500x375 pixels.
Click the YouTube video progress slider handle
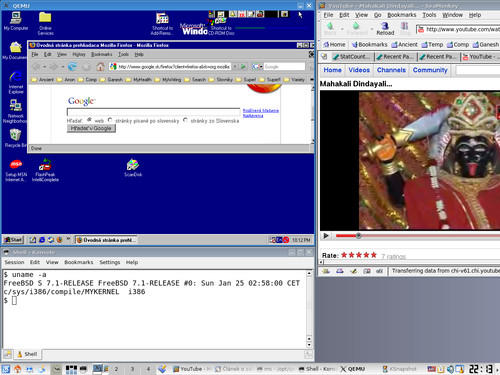pos(358,236)
